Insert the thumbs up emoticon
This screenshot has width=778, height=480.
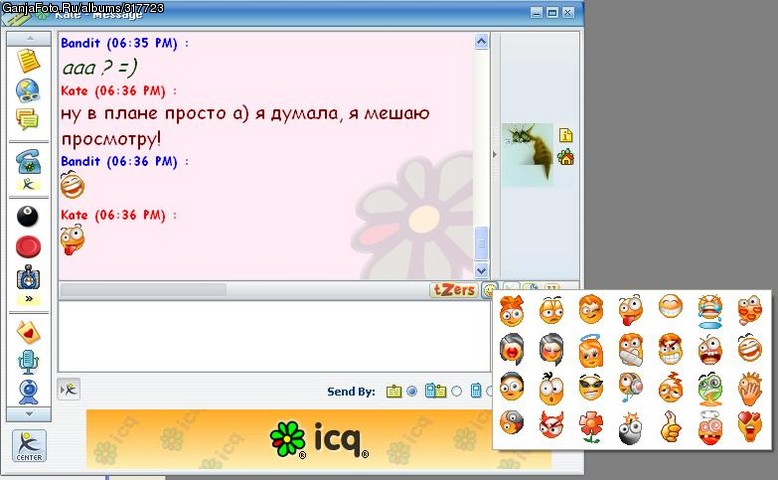click(670, 426)
